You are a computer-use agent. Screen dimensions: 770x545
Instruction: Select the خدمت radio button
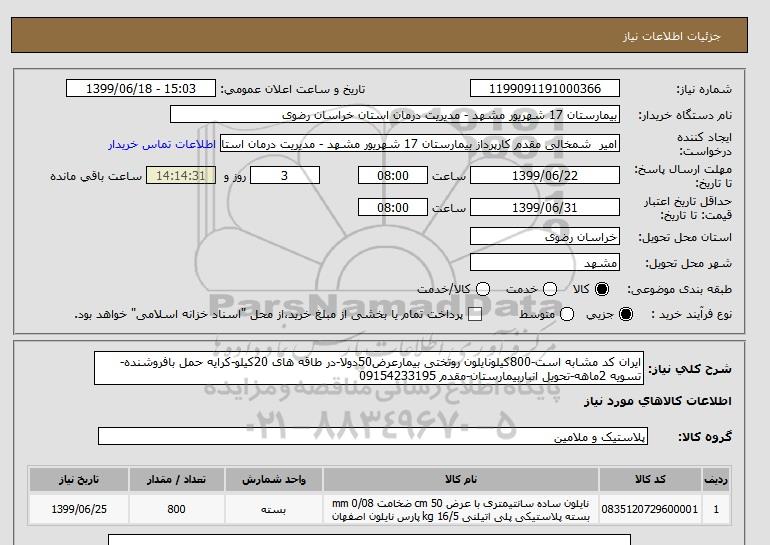[x=550, y=289]
